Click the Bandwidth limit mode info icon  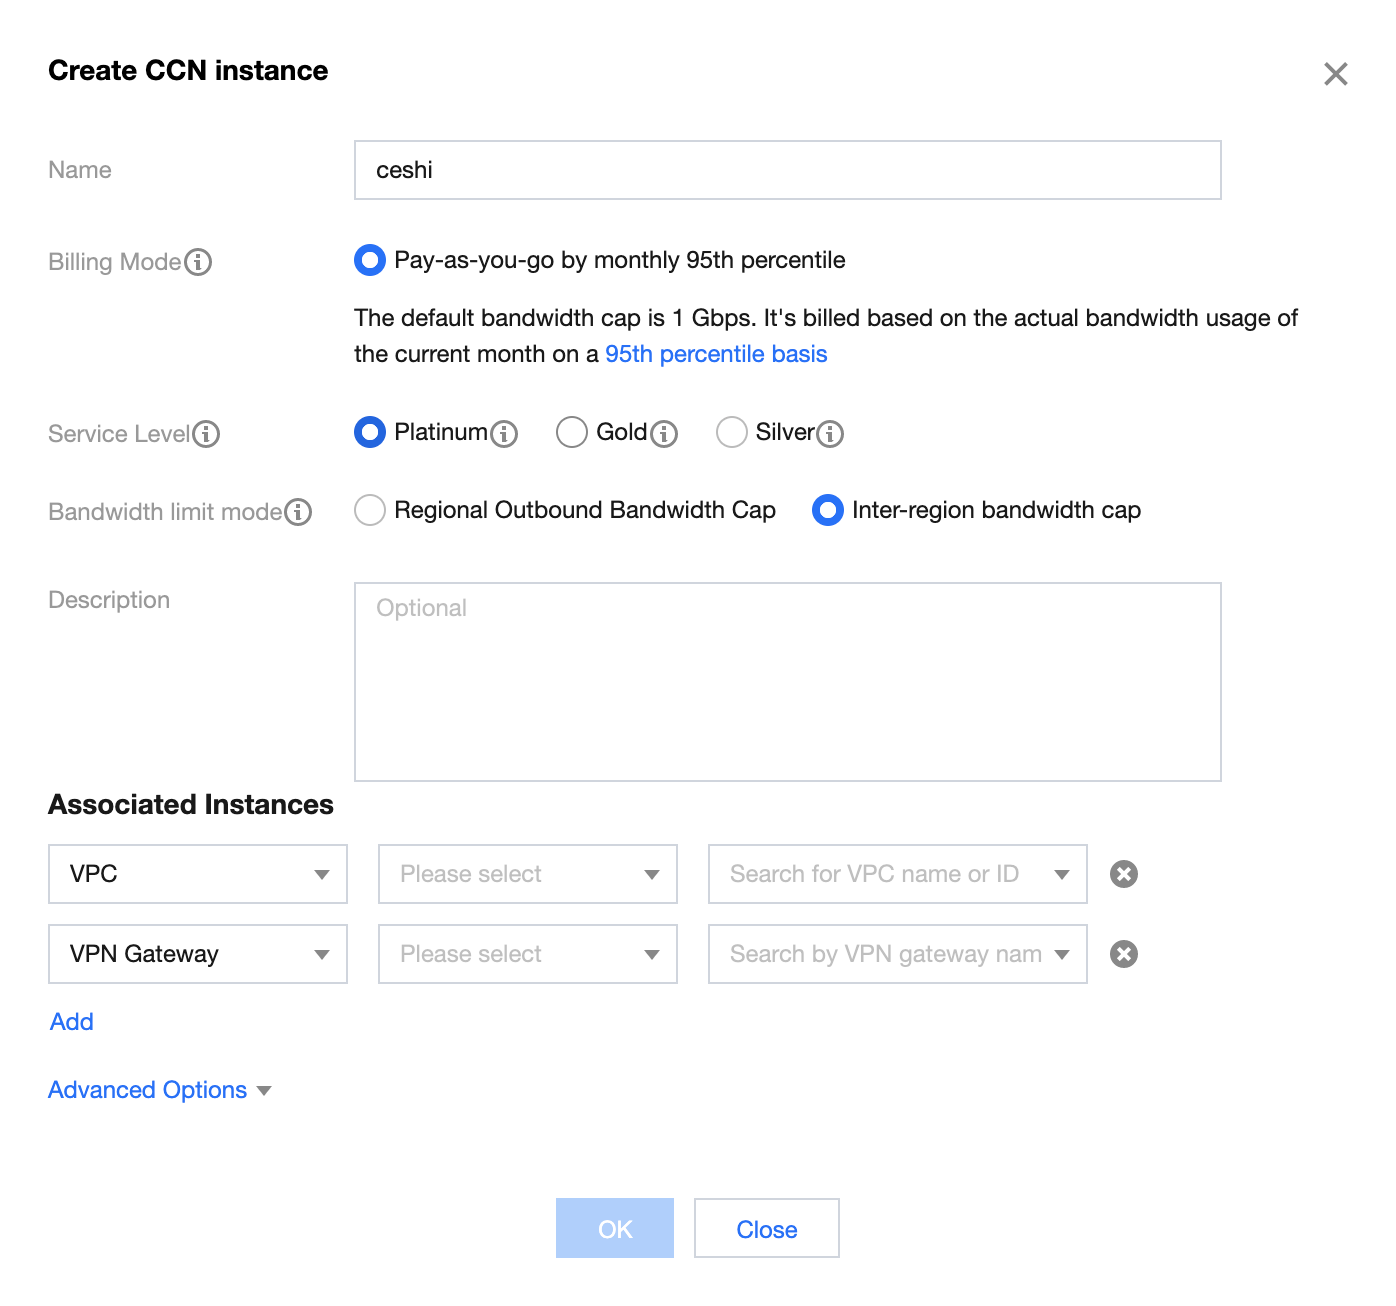point(298,512)
